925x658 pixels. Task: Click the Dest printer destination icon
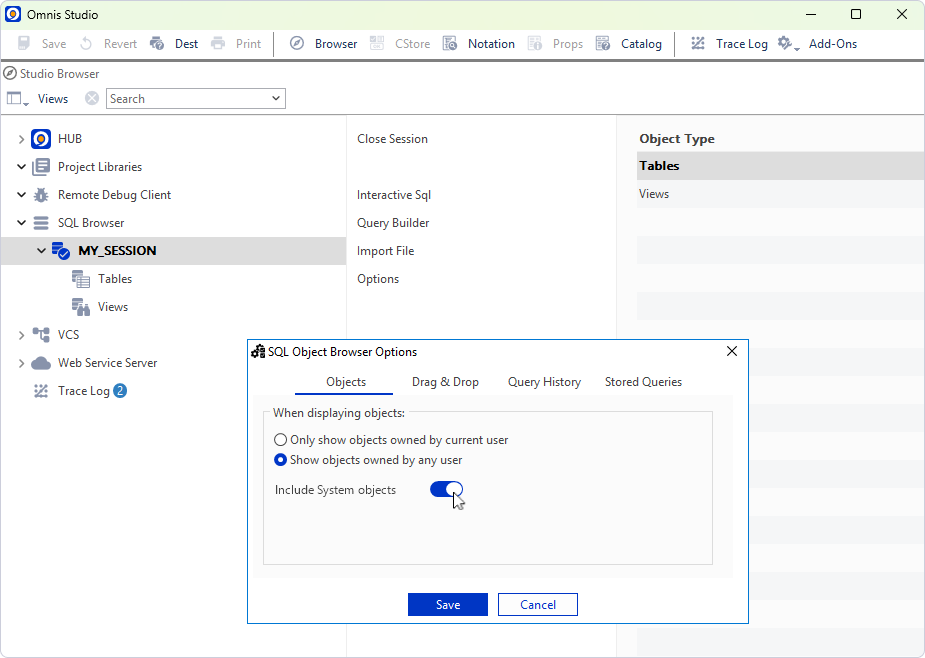tap(157, 44)
